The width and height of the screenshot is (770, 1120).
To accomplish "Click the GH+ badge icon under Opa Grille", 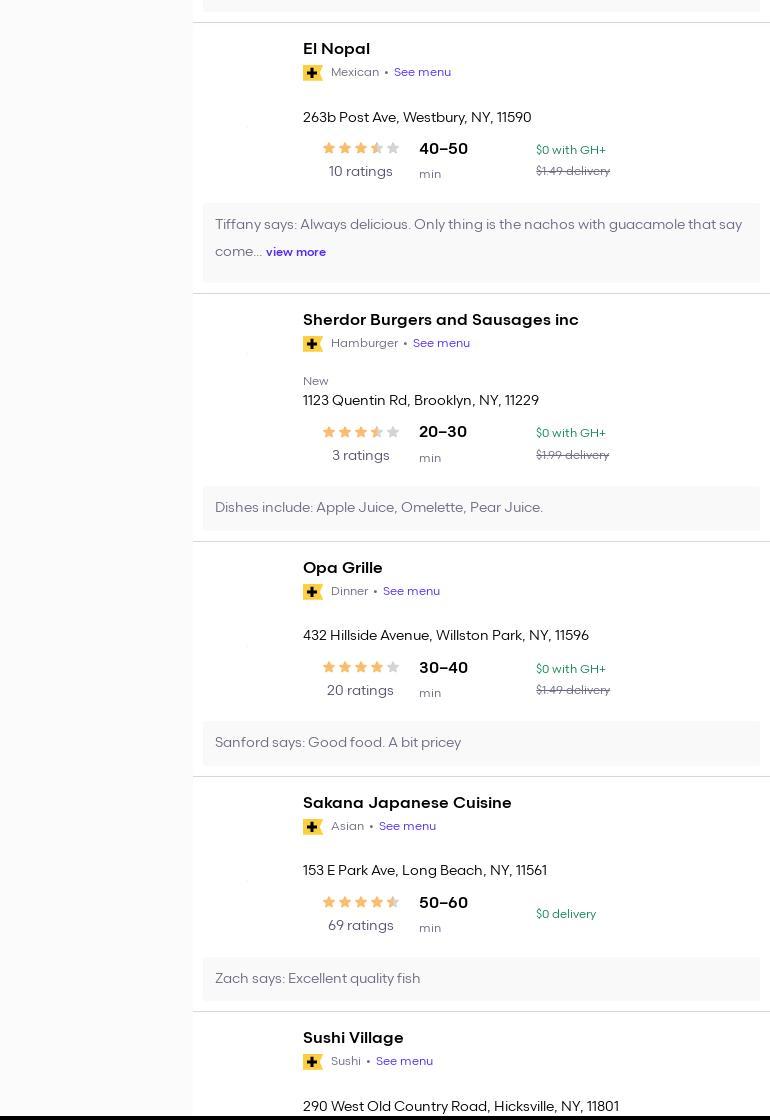I will (x=312, y=592).
